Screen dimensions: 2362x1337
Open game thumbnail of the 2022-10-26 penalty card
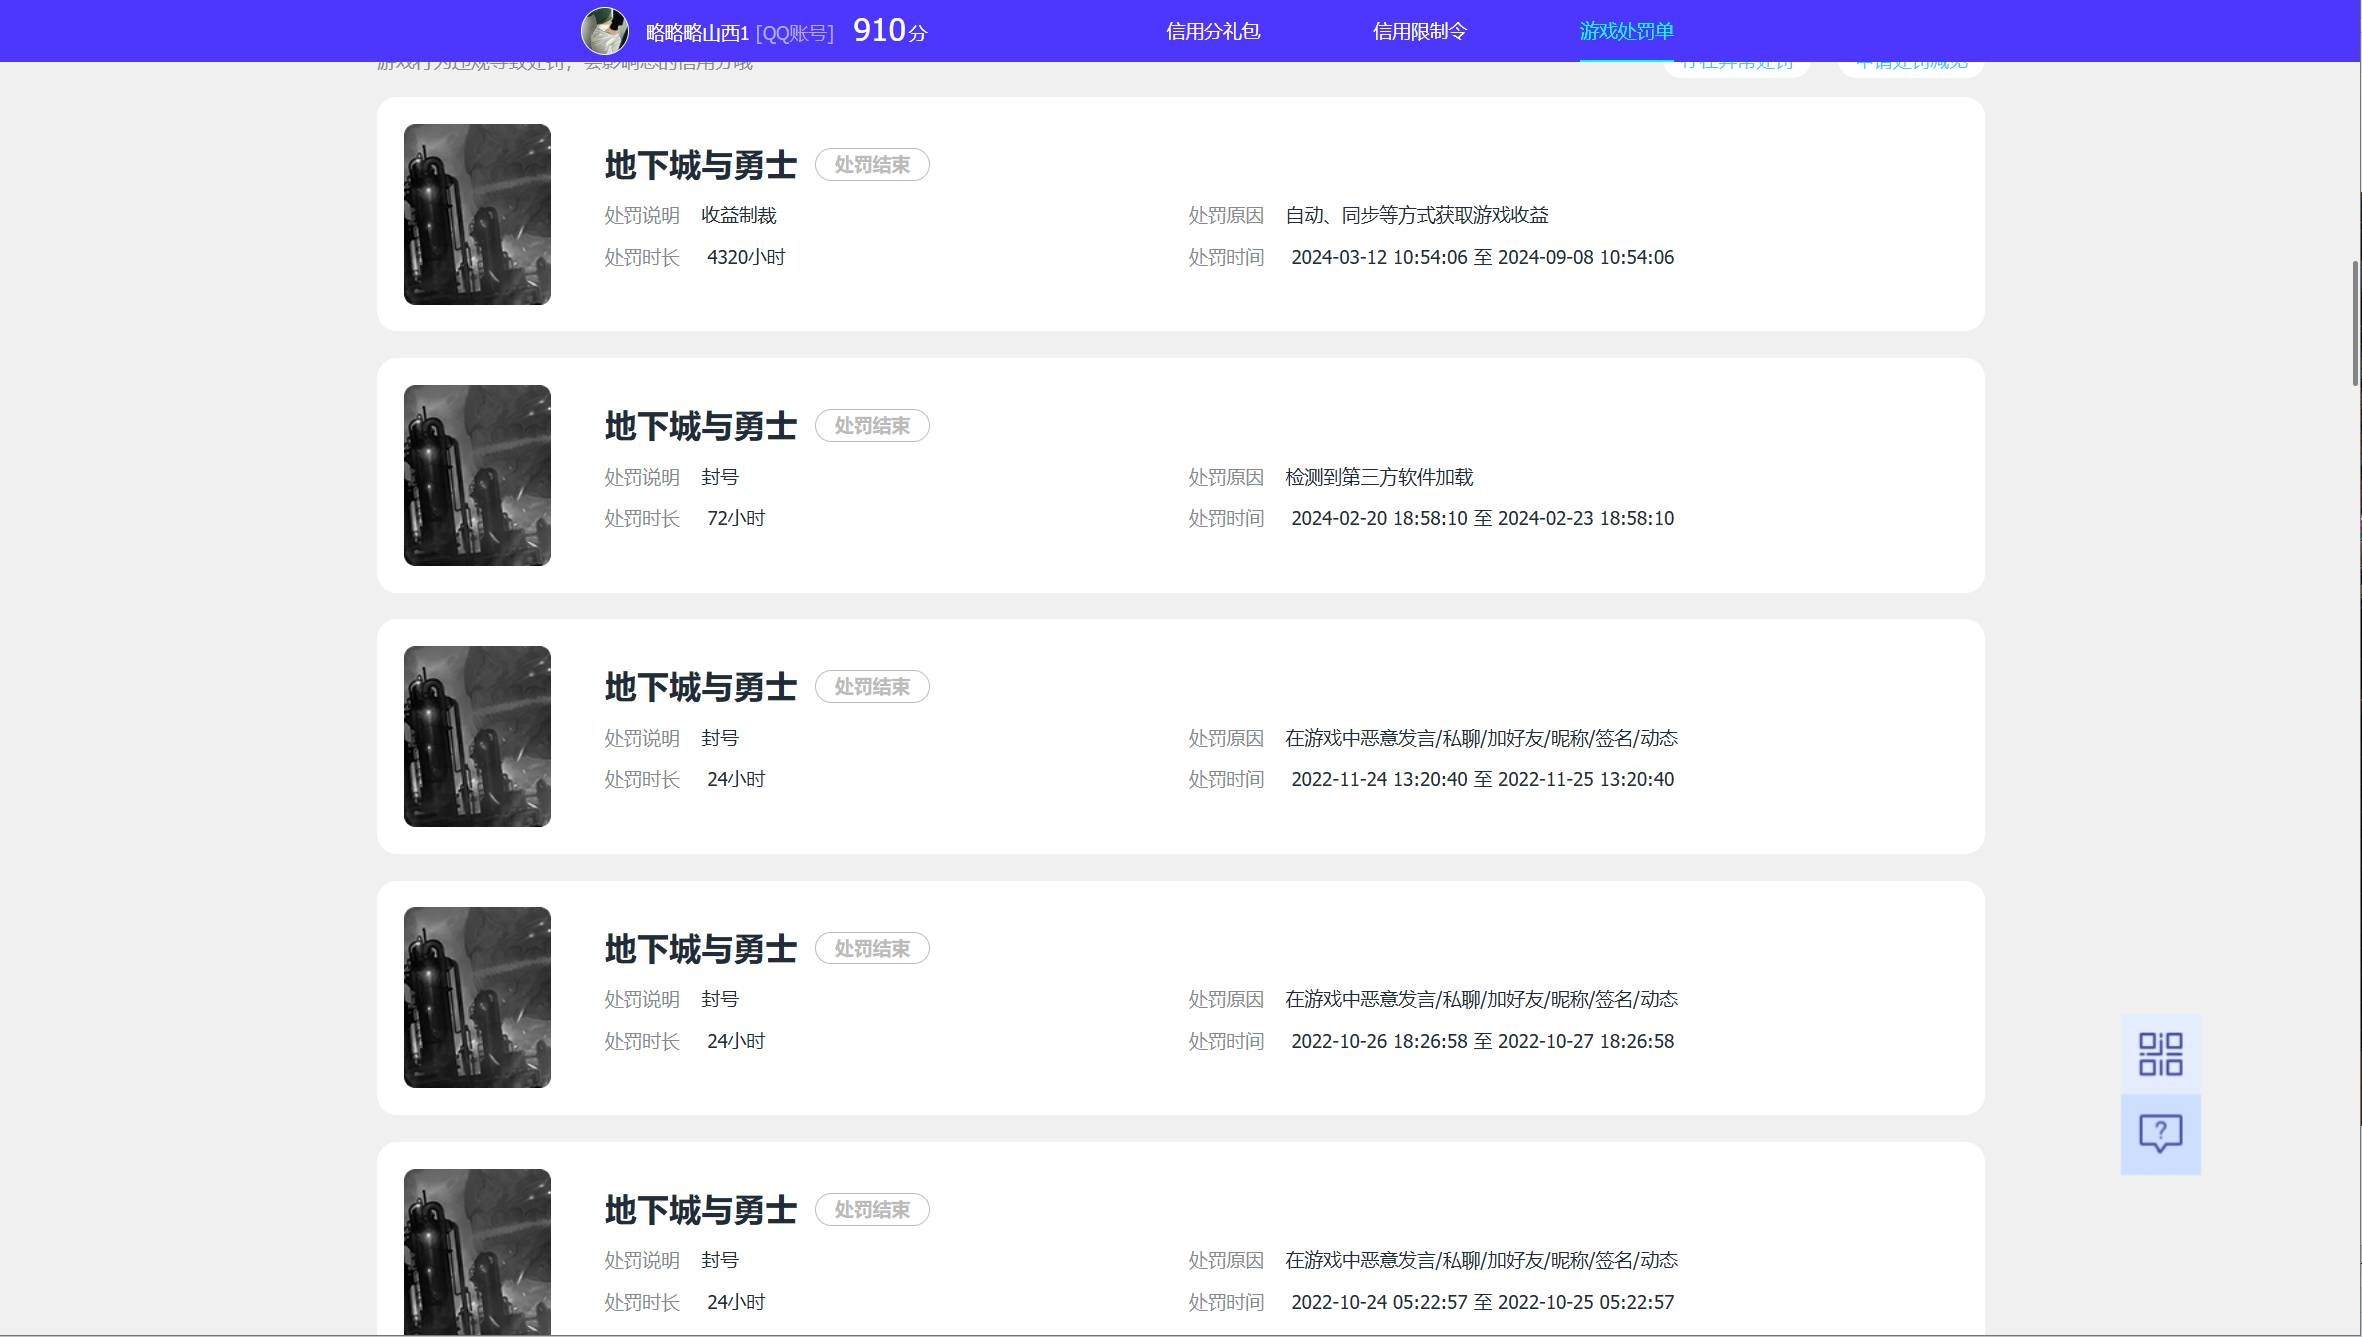coord(477,997)
